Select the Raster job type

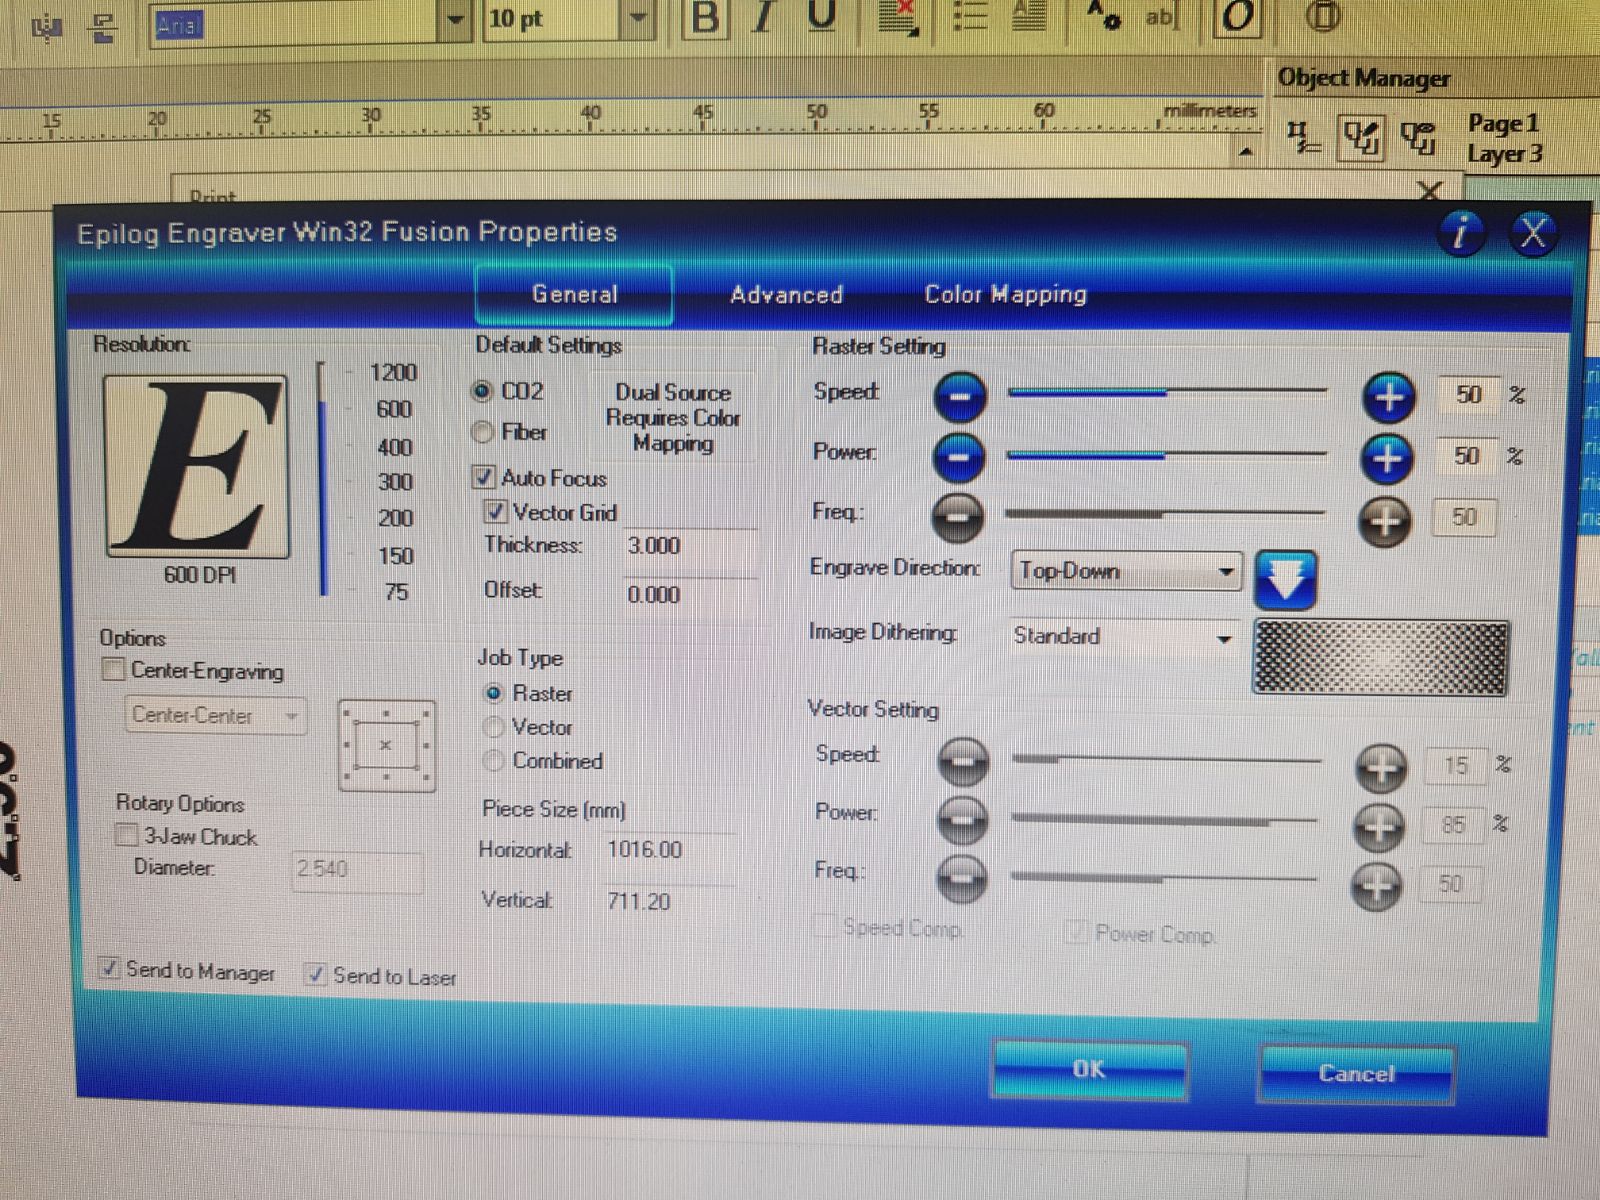pos(494,693)
